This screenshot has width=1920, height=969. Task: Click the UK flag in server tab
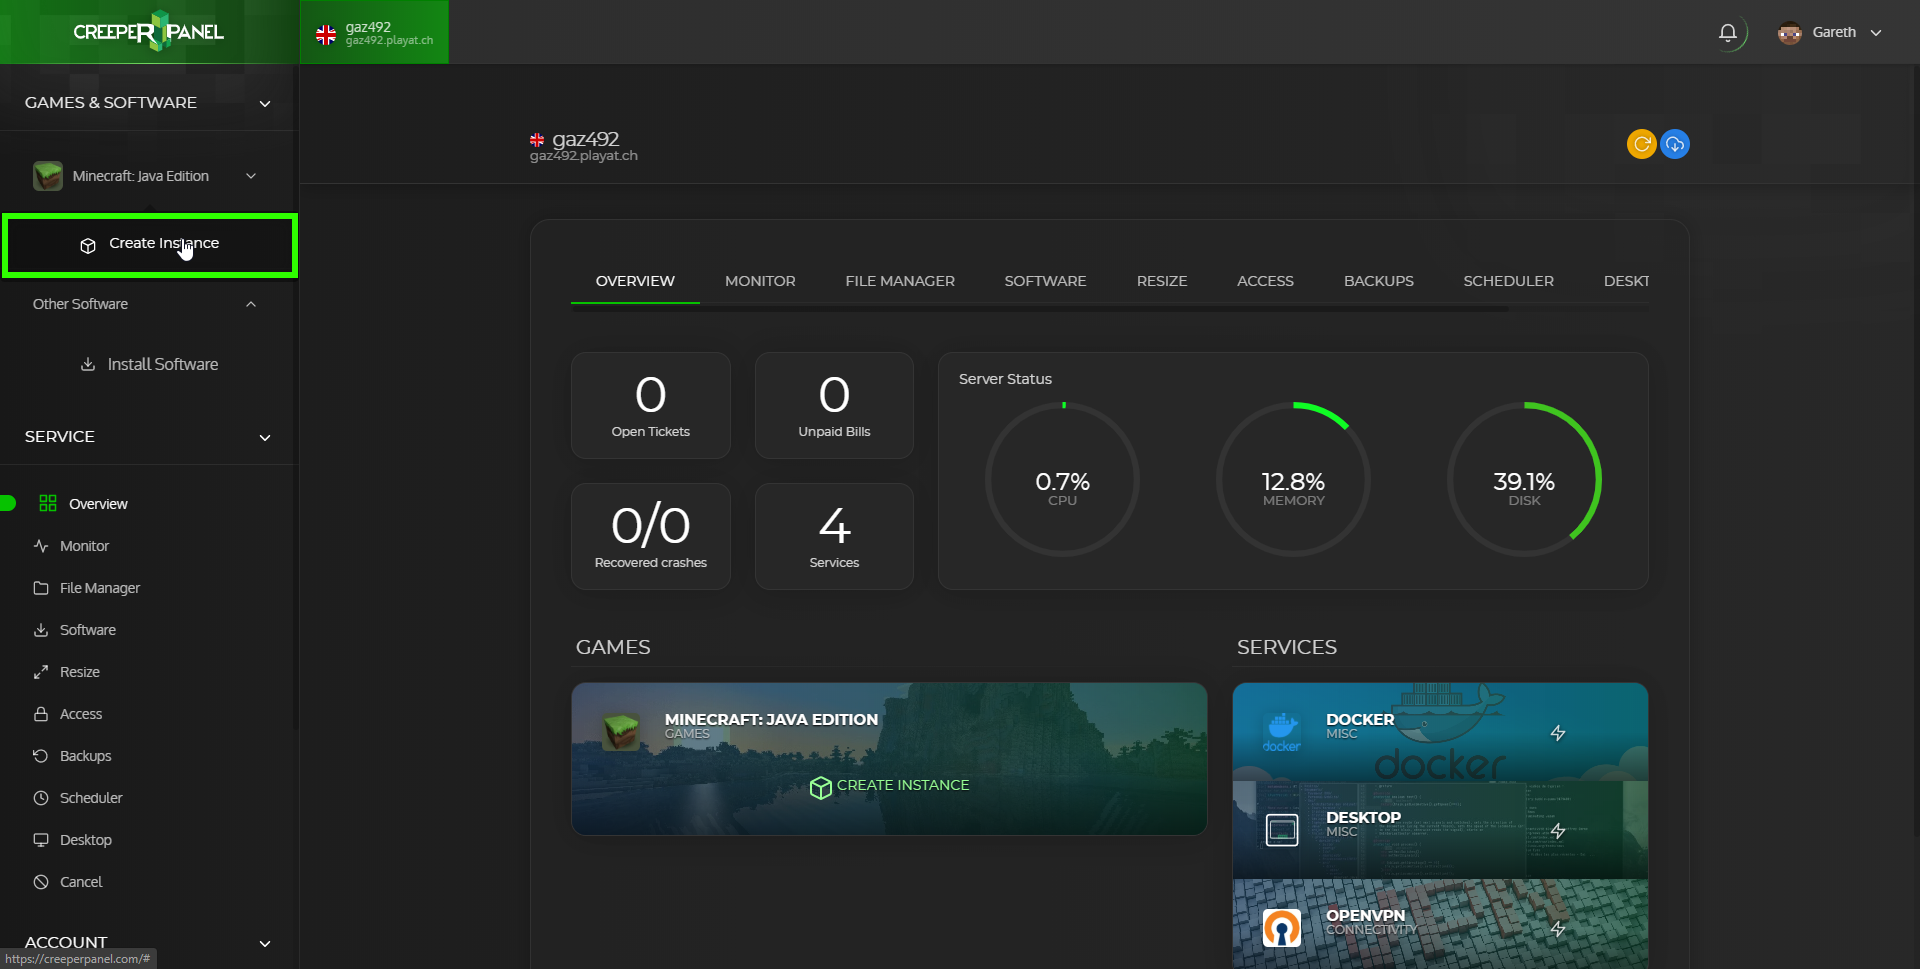[326, 35]
